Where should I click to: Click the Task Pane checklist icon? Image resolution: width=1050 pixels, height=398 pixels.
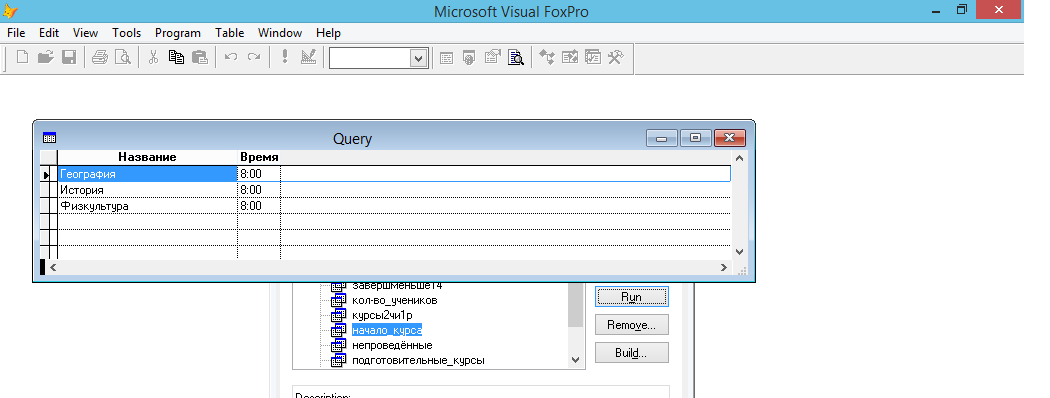pos(593,58)
